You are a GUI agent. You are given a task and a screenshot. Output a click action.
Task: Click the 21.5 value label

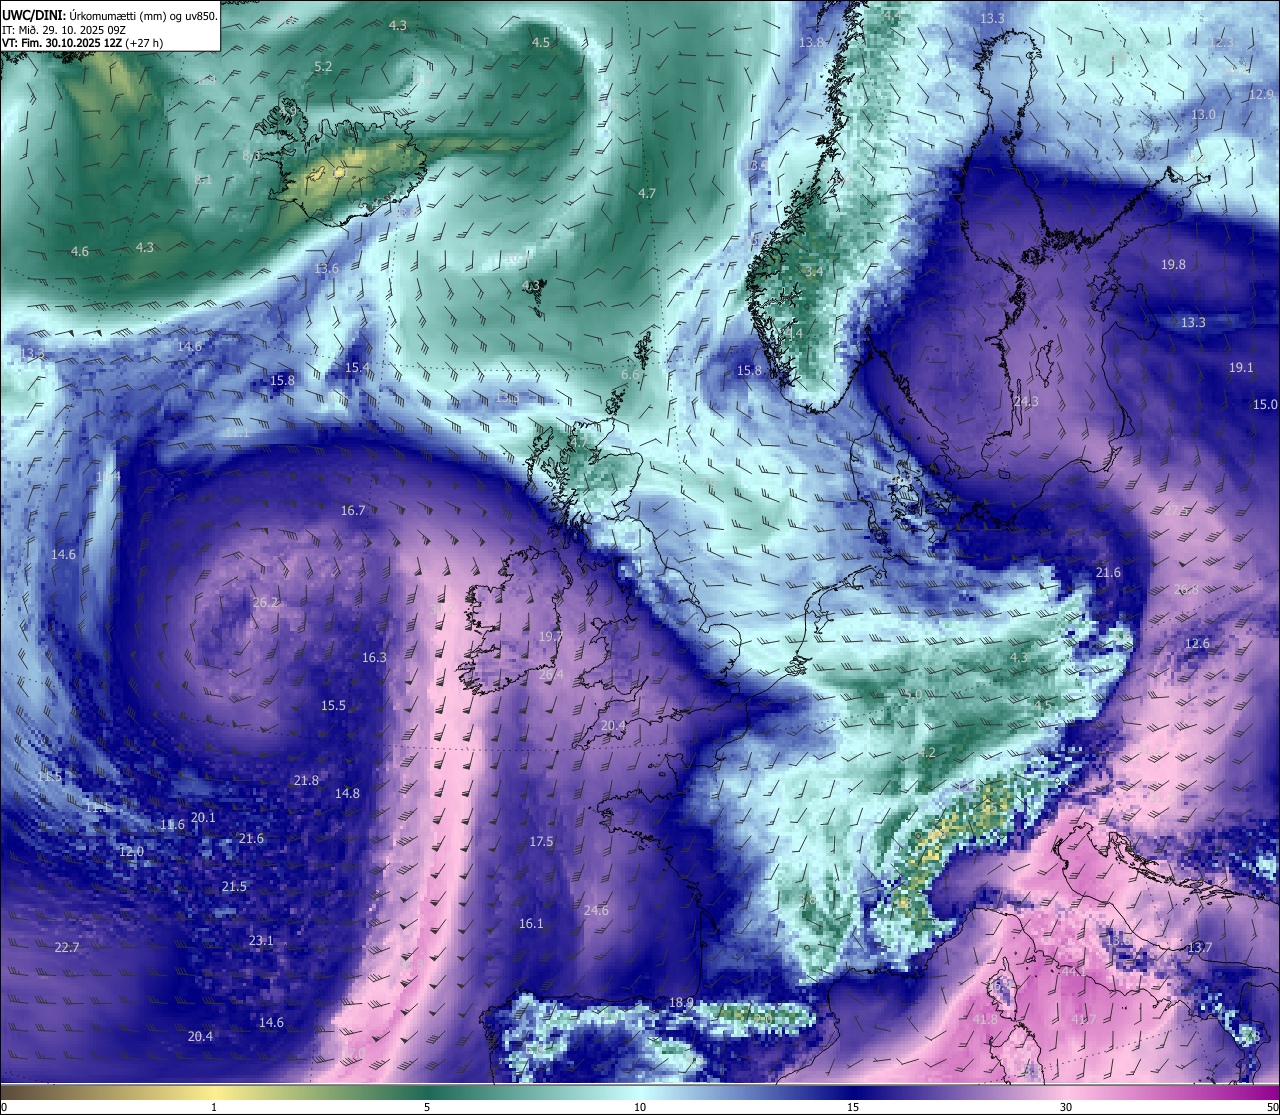click(x=234, y=887)
